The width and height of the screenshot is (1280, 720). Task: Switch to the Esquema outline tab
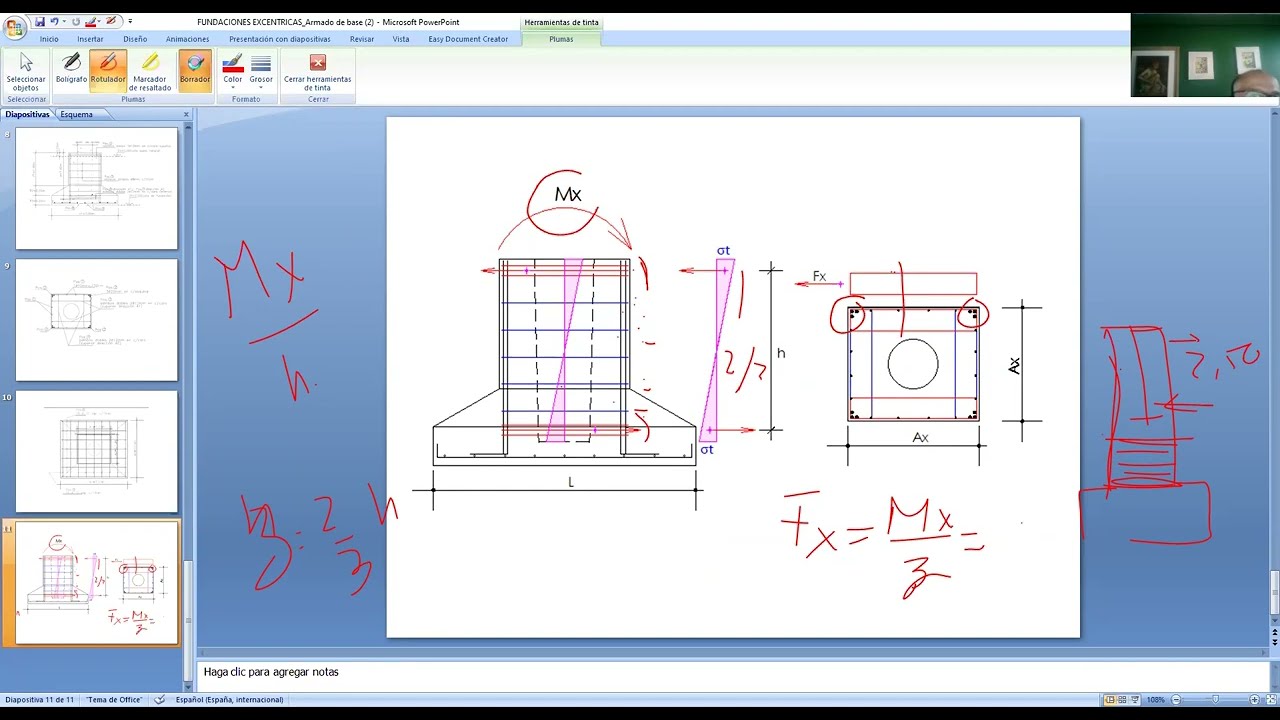76,114
